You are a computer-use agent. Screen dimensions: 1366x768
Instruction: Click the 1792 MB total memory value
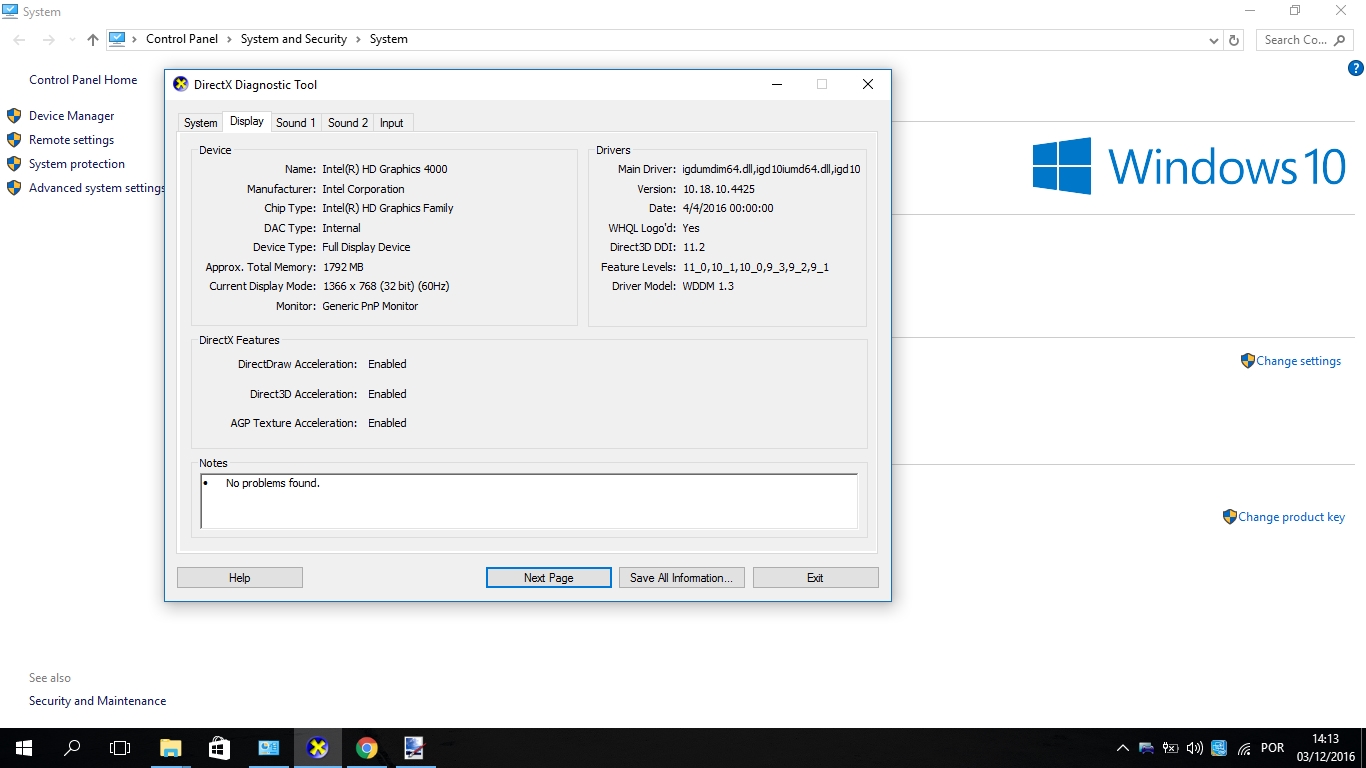click(x=343, y=267)
